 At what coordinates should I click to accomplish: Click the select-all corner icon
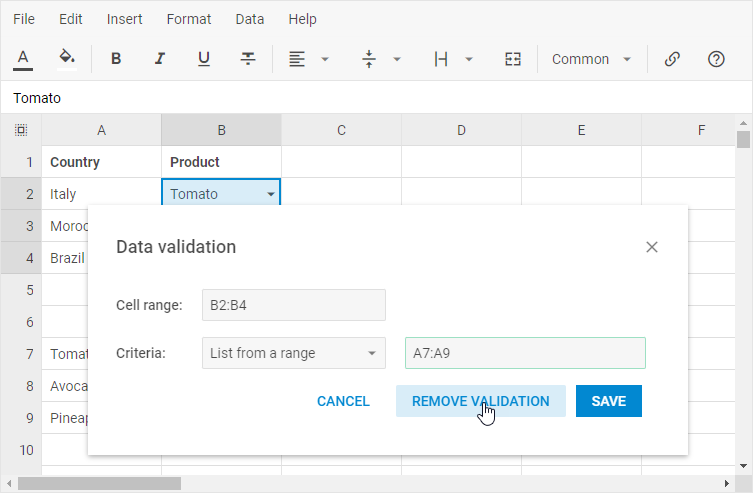click(21, 130)
